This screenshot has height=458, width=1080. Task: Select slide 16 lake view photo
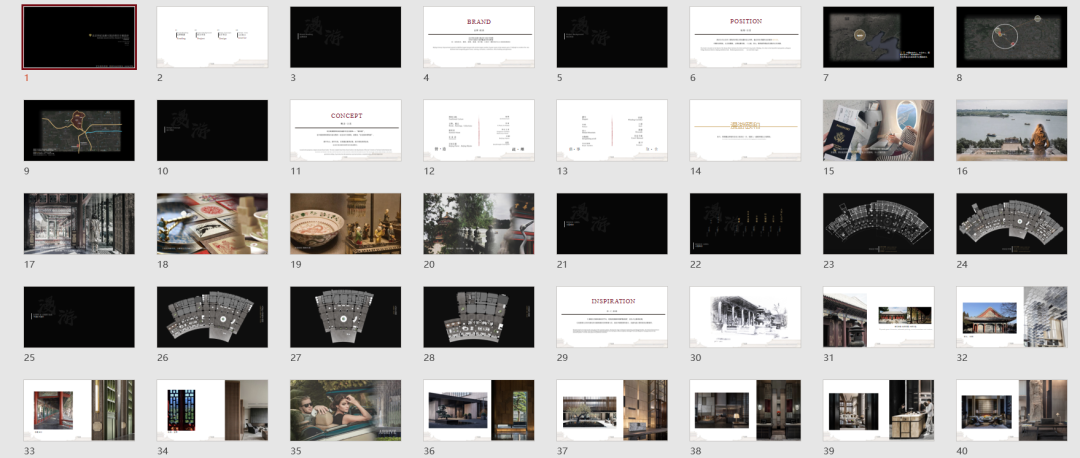point(1012,130)
